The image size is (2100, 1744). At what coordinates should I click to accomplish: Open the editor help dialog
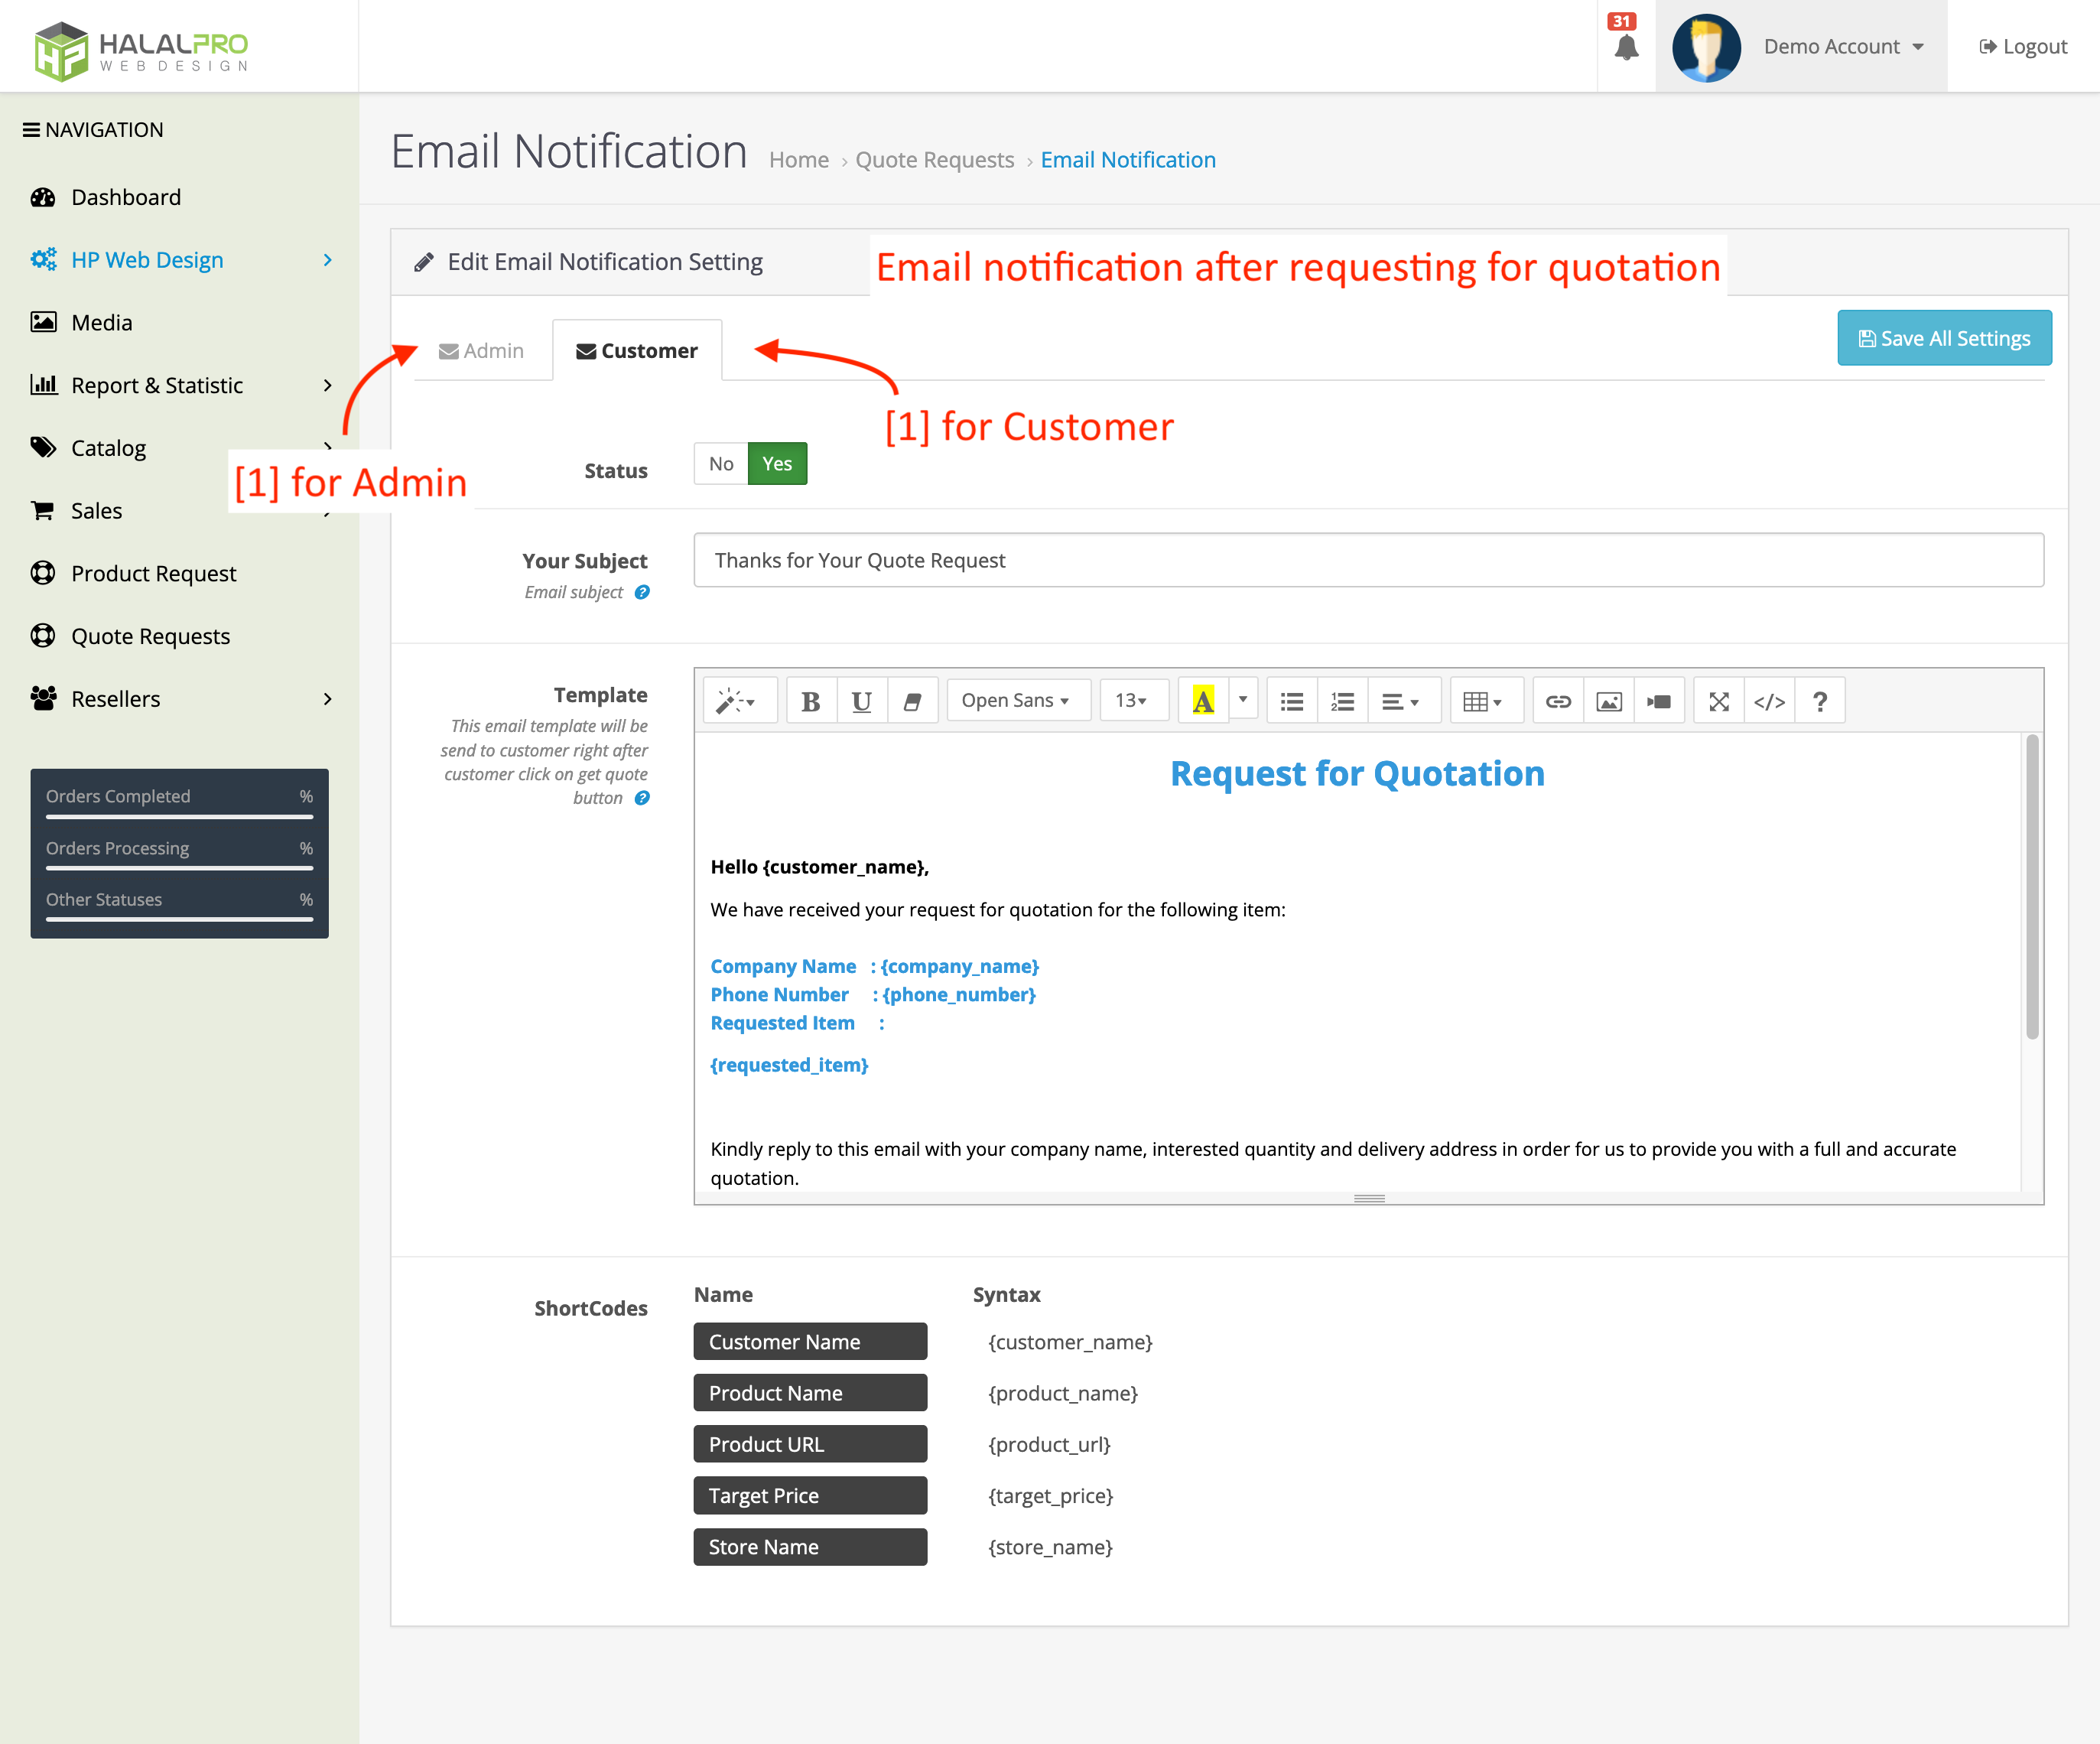pos(1820,700)
